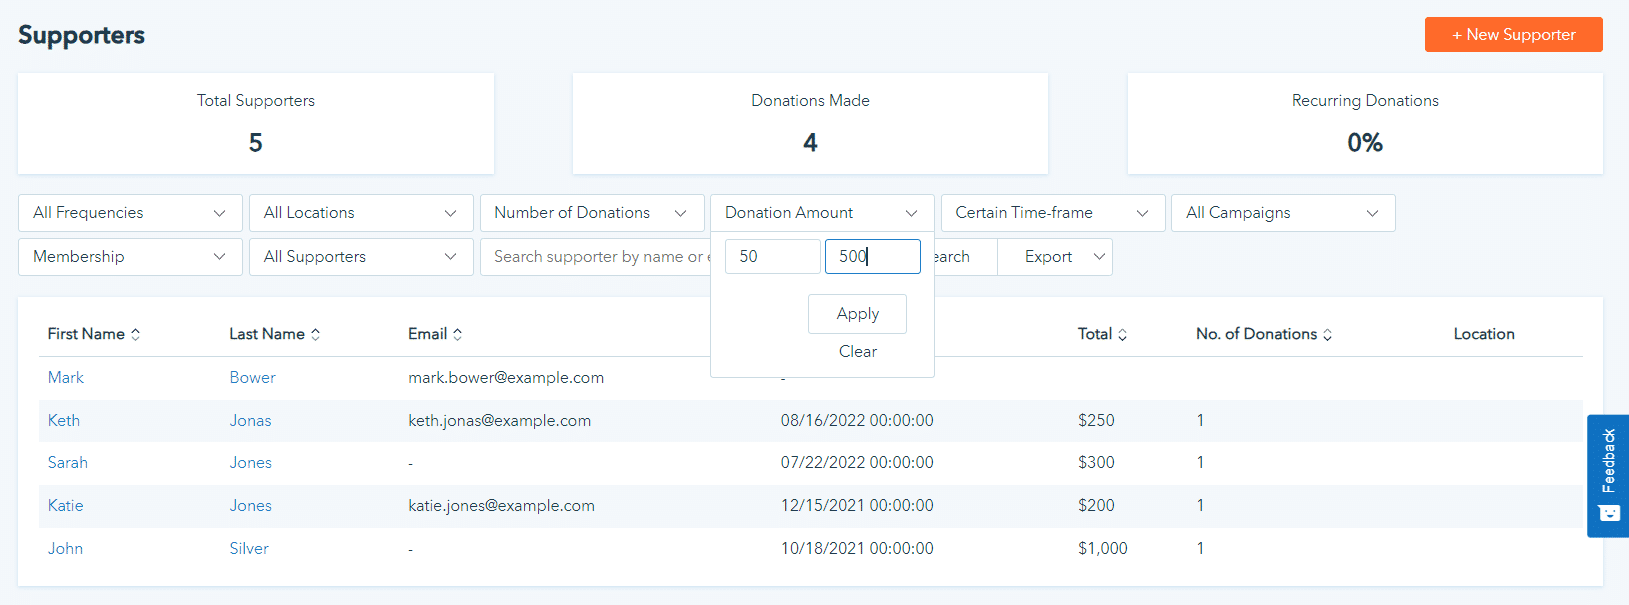
Task: Expand the All Locations filter
Action: (x=360, y=213)
